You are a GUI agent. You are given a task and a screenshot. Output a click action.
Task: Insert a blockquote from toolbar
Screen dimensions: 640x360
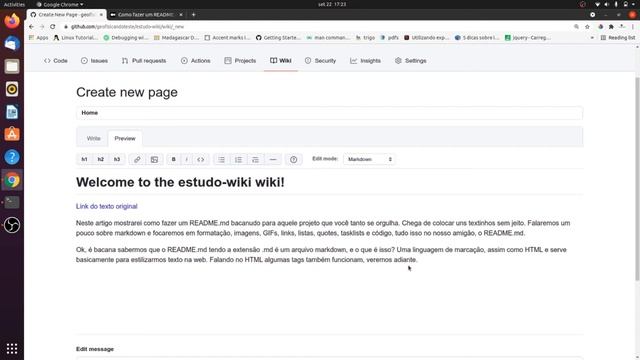[x=256, y=159]
